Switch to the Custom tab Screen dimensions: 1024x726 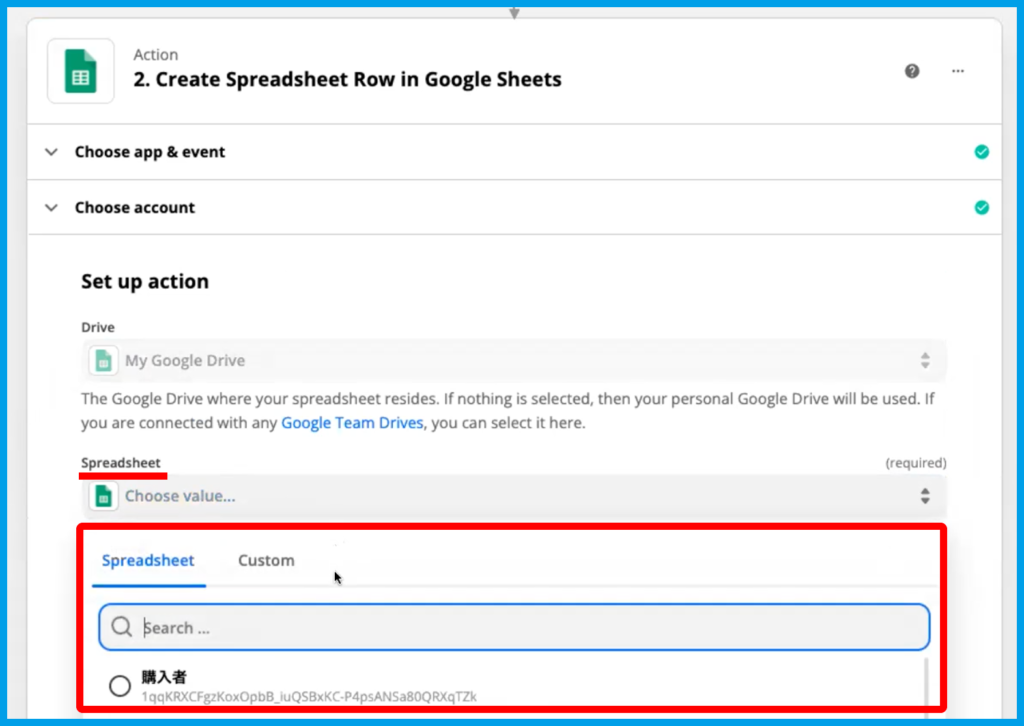[x=266, y=560]
